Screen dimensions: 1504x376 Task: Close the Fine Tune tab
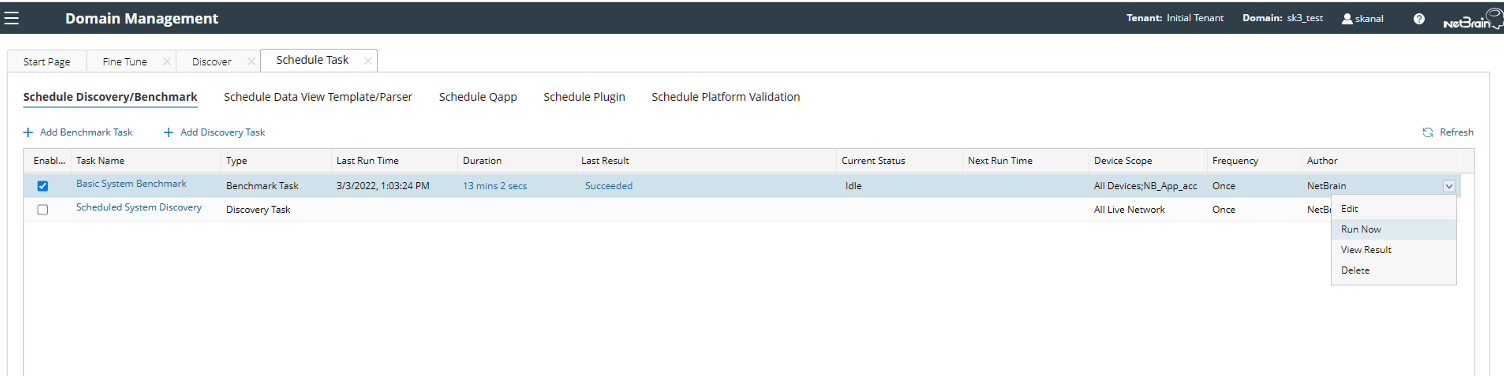point(166,61)
